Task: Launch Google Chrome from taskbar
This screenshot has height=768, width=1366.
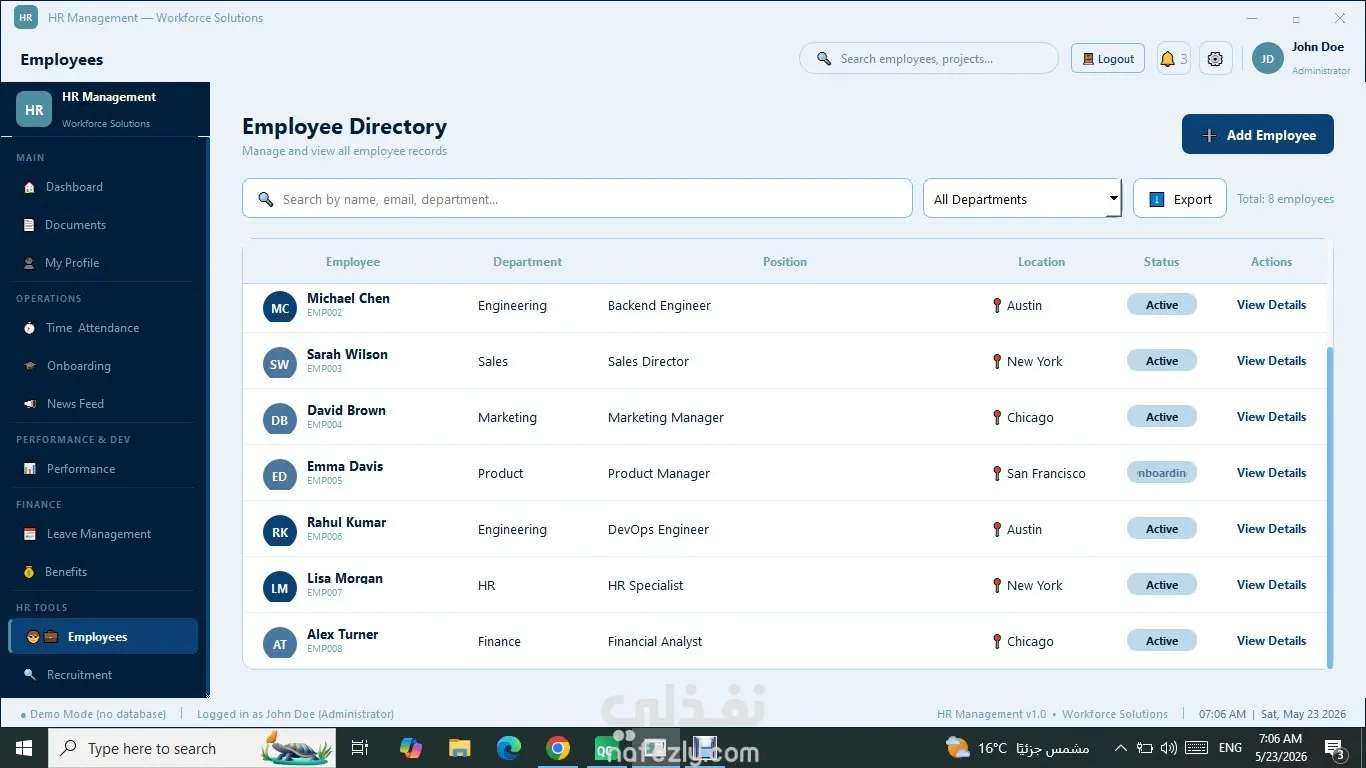Action: 558,748
